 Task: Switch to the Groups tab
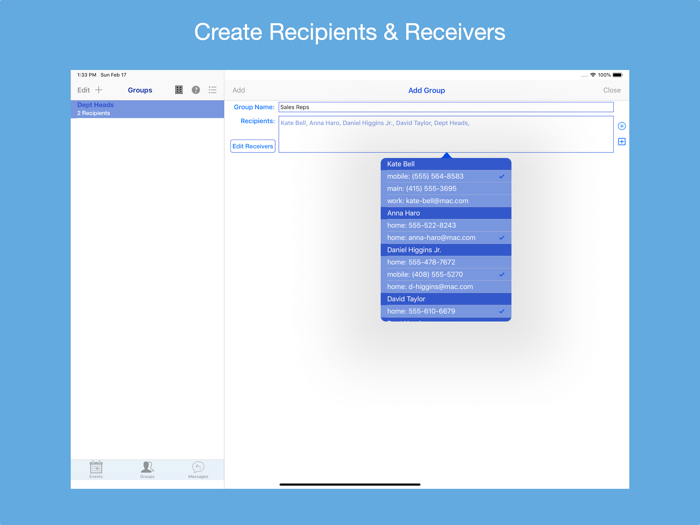147,470
